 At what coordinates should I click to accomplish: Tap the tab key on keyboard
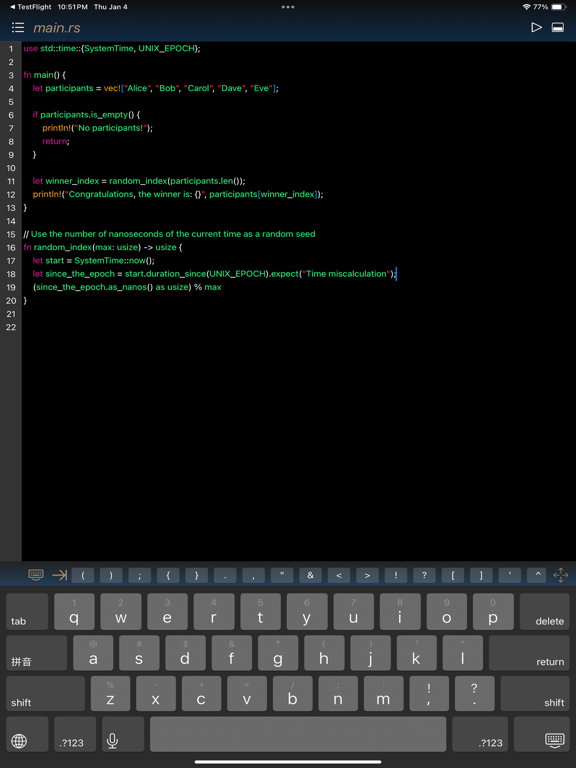(27, 612)
